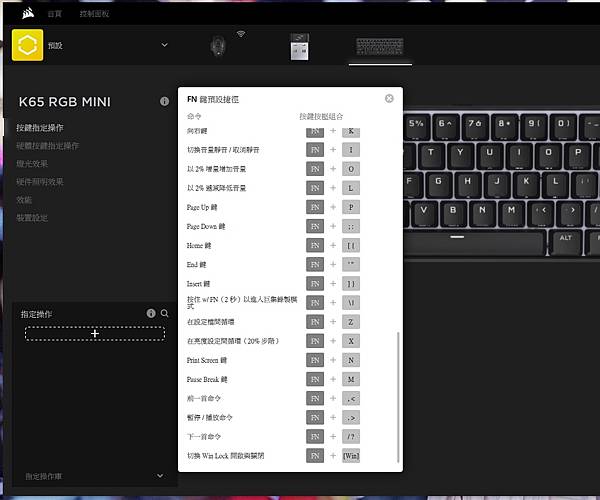Viewport: 600px width, 500px height.
Task: Select the 8* key on keyboard preview
Action: pyautogui.click(x=504, y=125)
